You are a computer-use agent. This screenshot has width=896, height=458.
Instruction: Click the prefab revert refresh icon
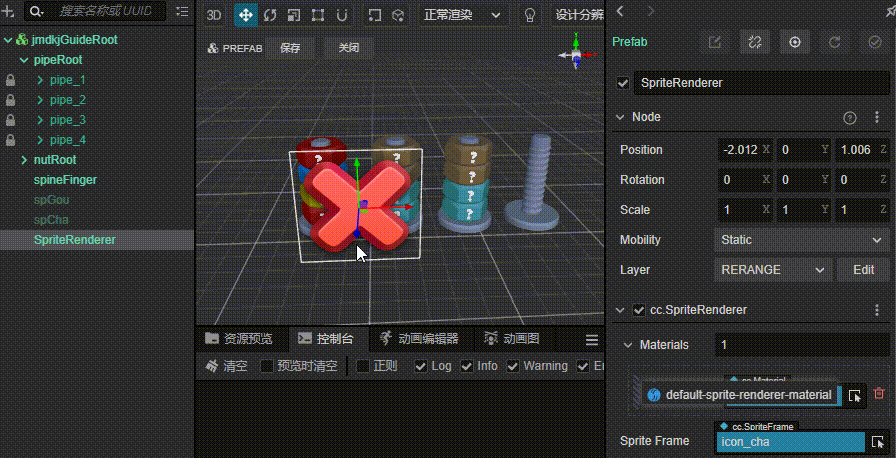[835, 42]
